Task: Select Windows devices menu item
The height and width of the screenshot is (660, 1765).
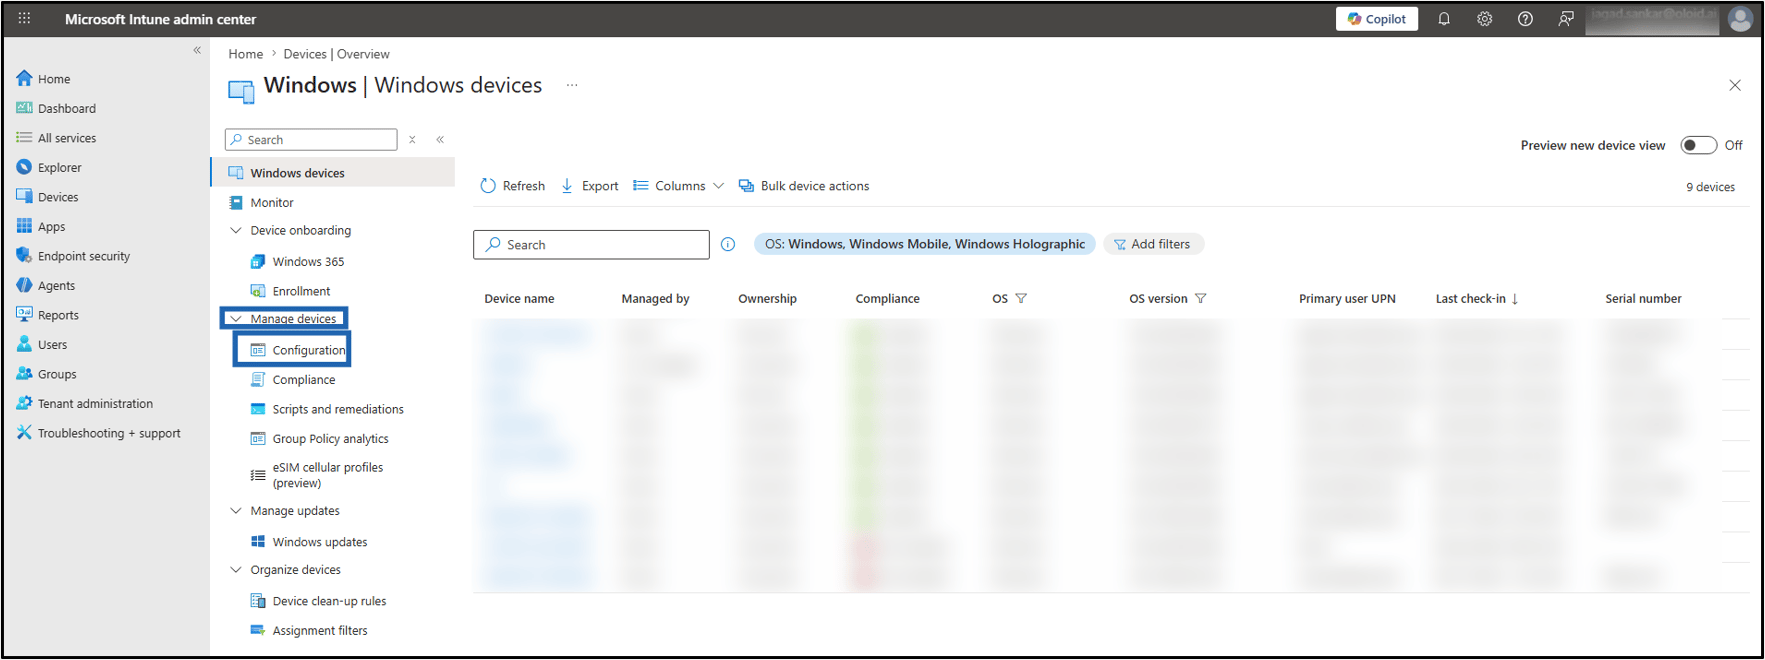Action: (x=333, y=173)
